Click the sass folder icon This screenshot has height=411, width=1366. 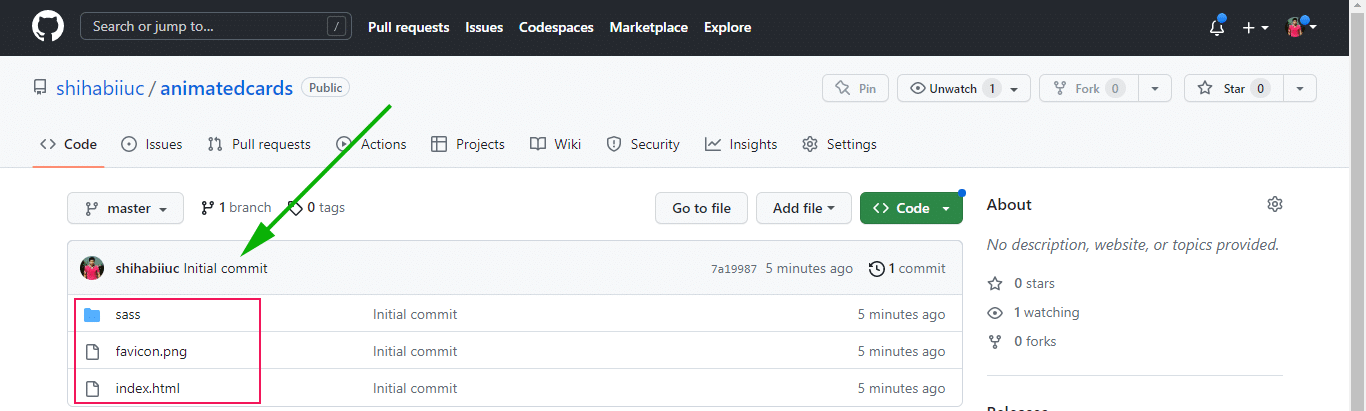tap(92, 314)
